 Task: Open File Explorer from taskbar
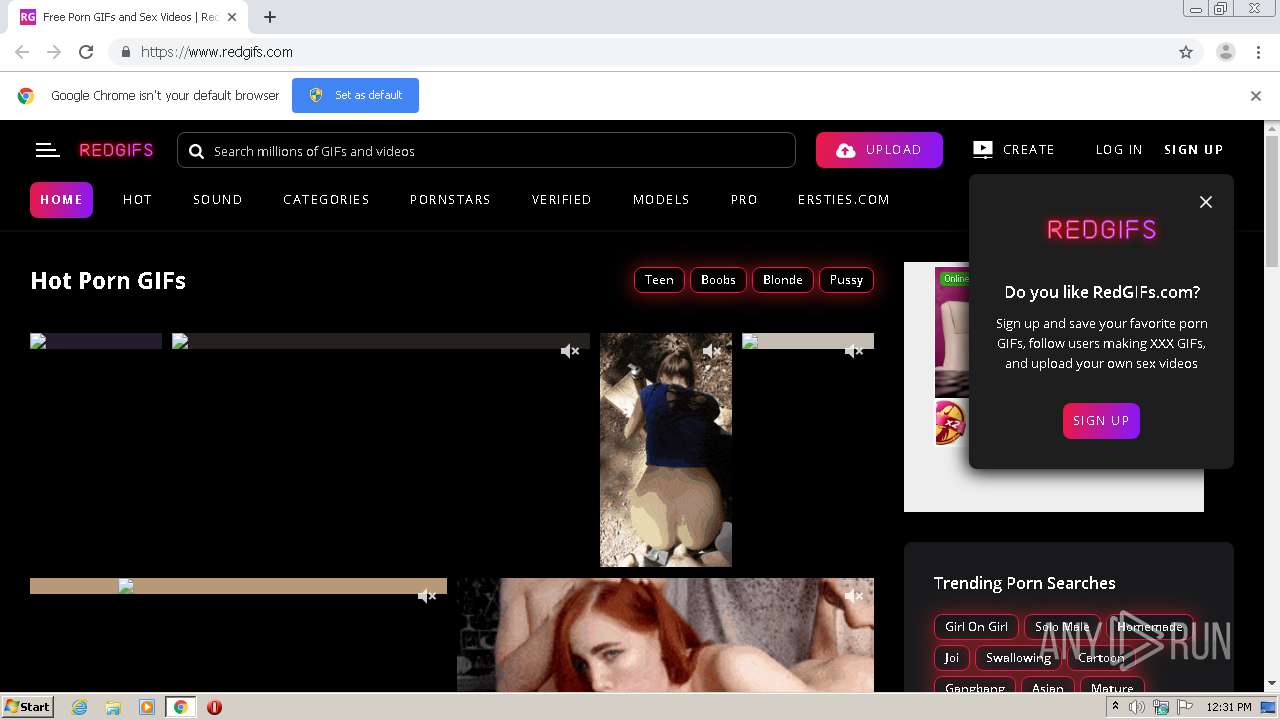113,707
